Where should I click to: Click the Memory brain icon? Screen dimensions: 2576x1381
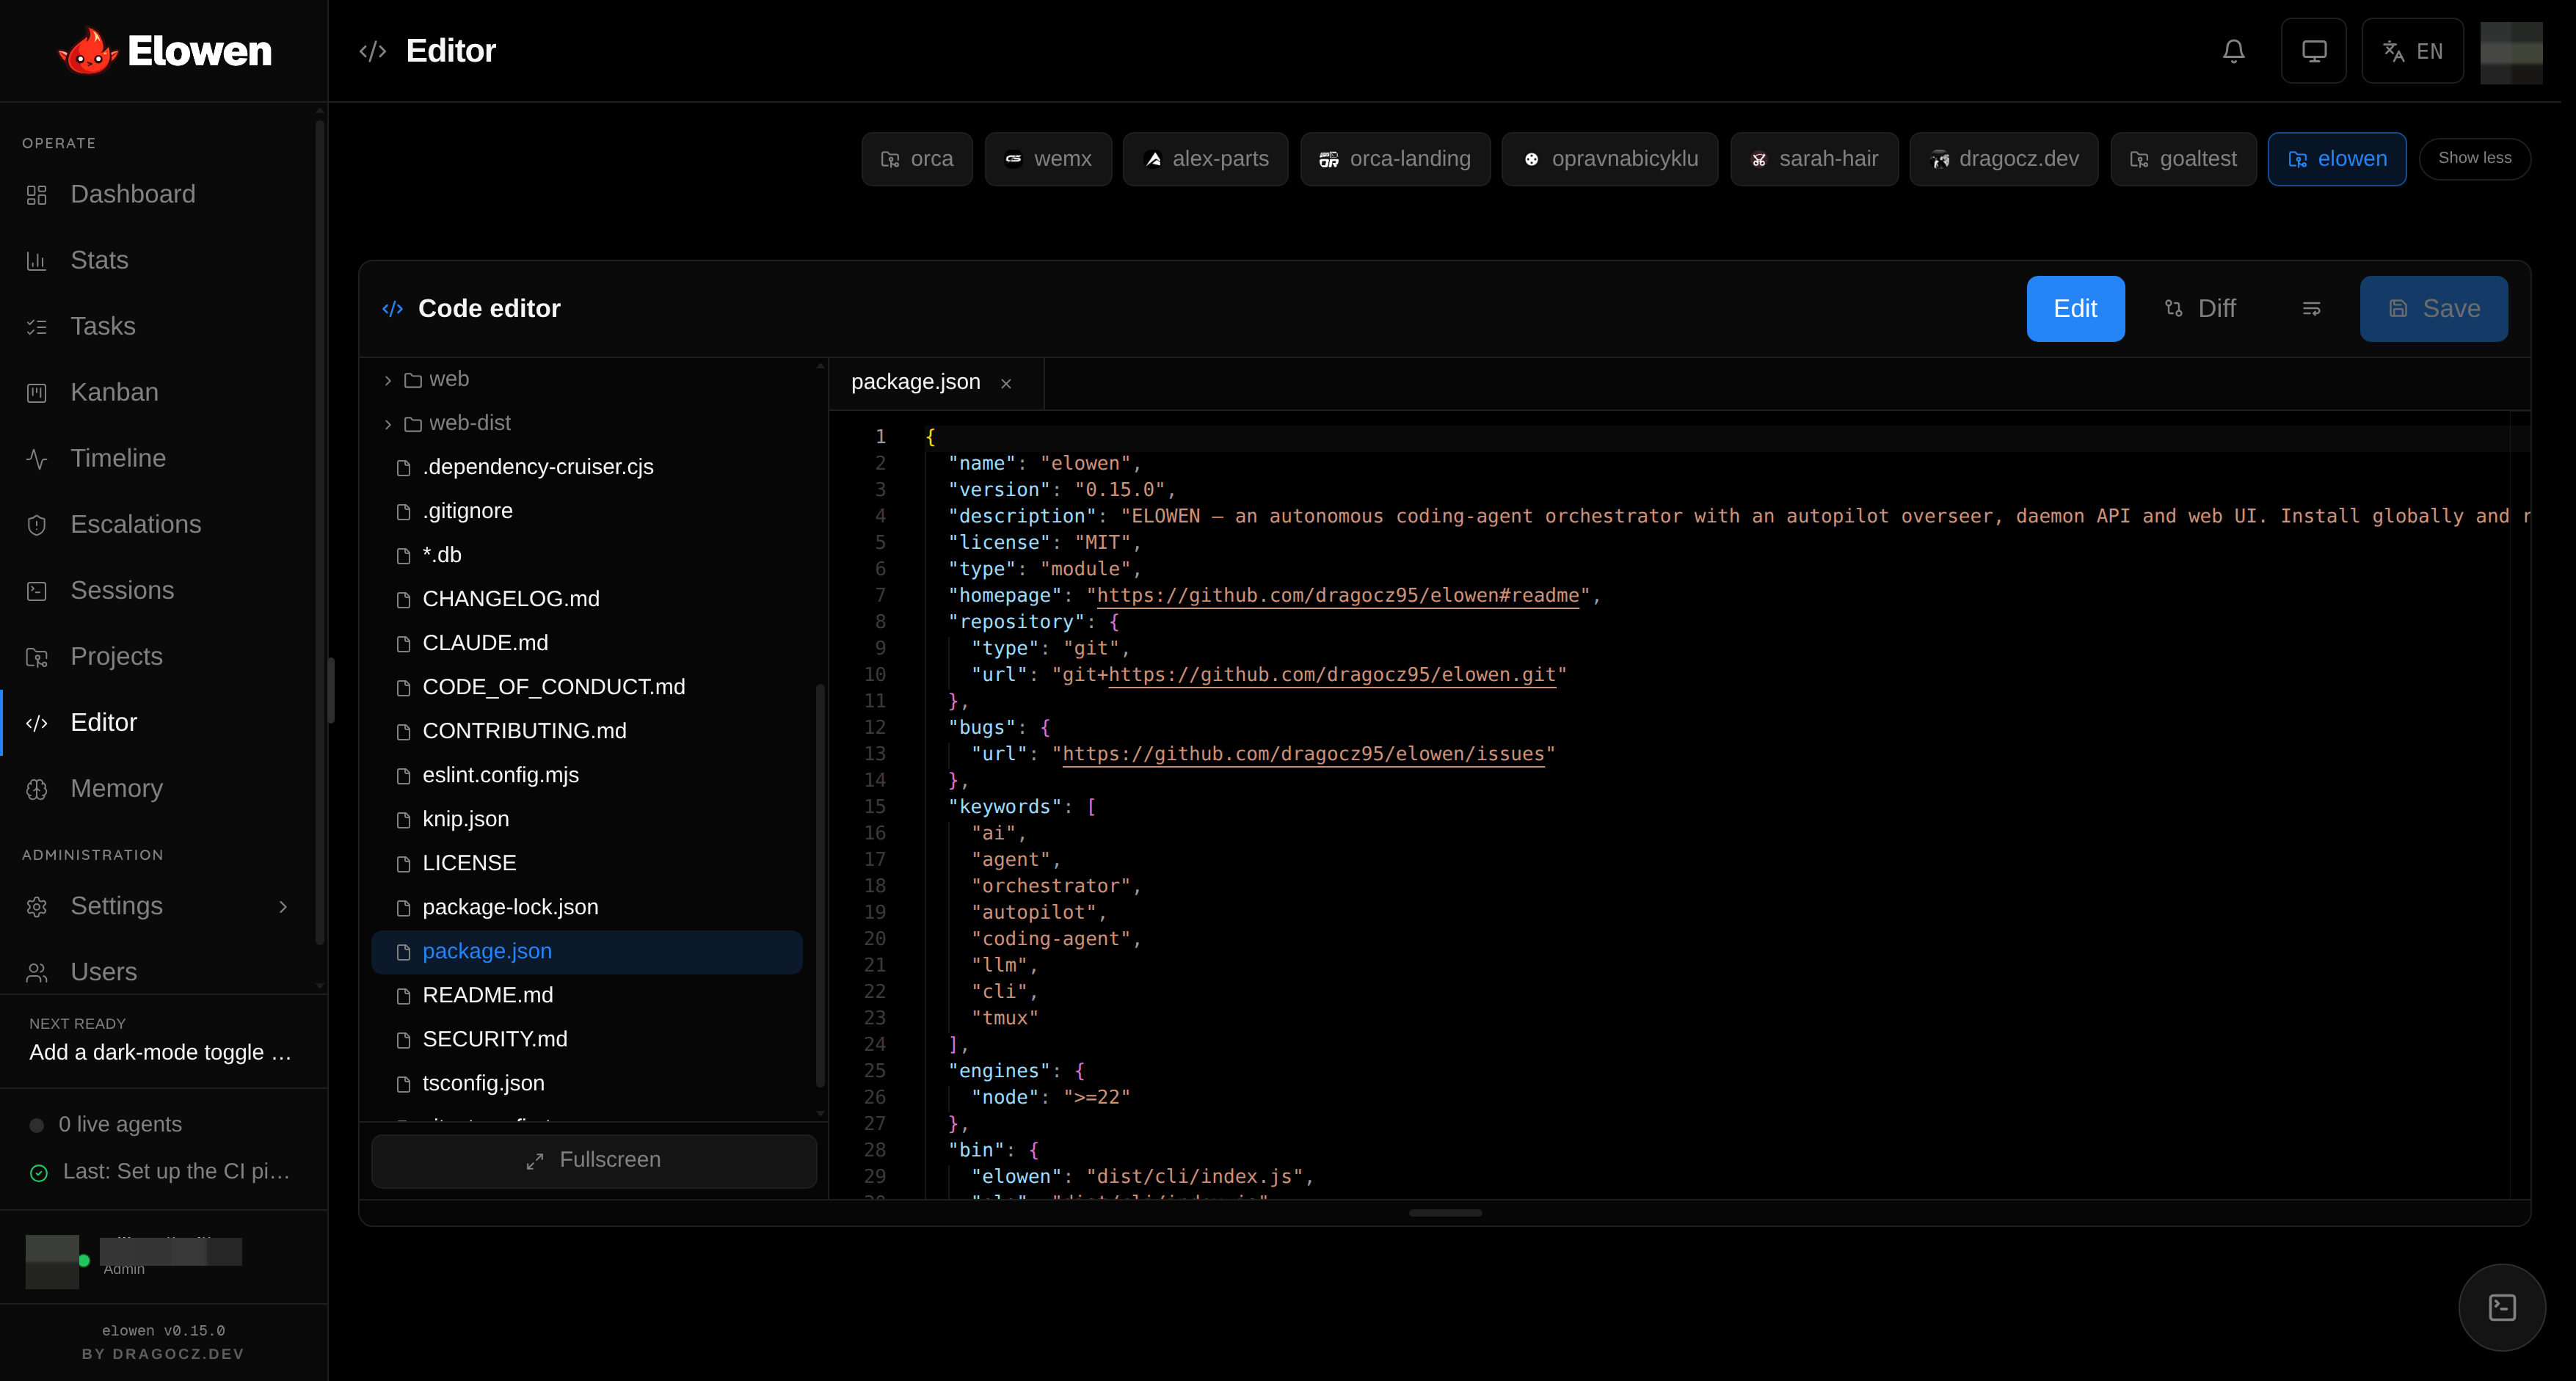37,789
